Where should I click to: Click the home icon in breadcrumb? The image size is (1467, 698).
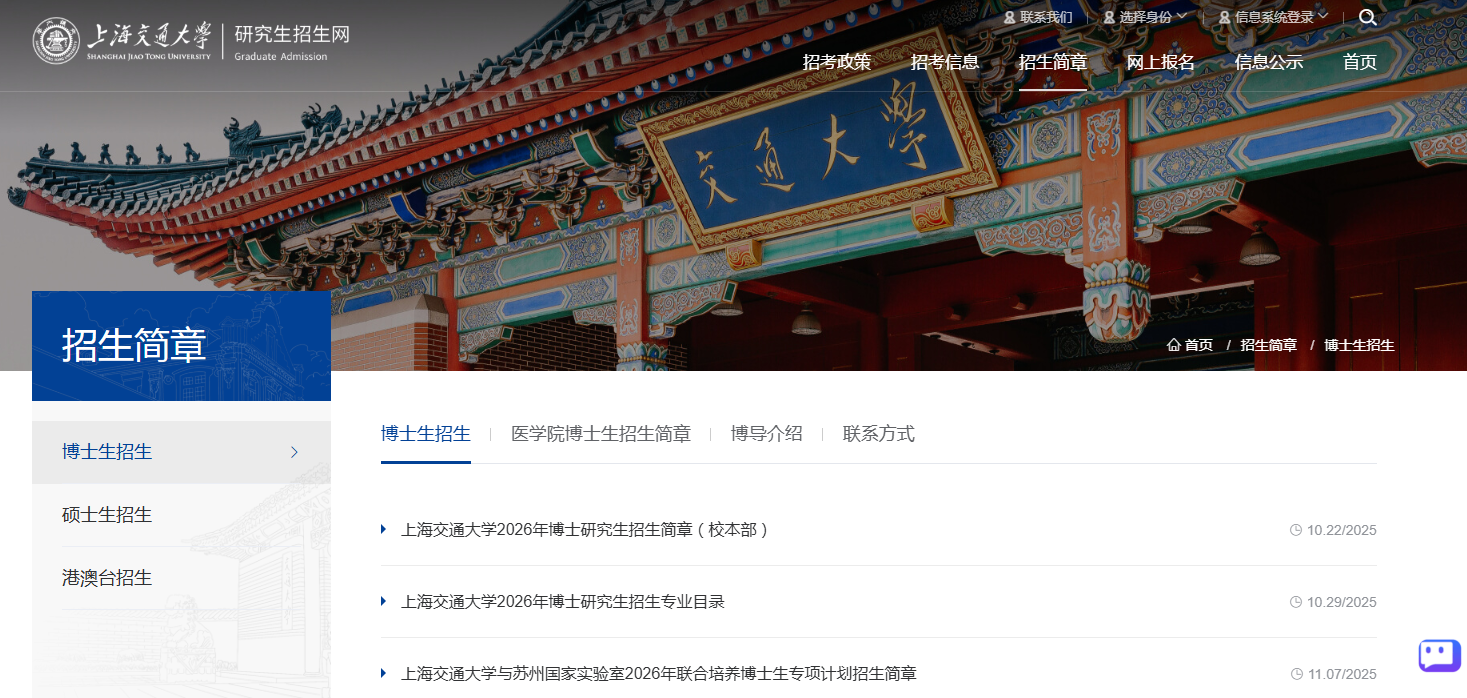(1174, 345)
